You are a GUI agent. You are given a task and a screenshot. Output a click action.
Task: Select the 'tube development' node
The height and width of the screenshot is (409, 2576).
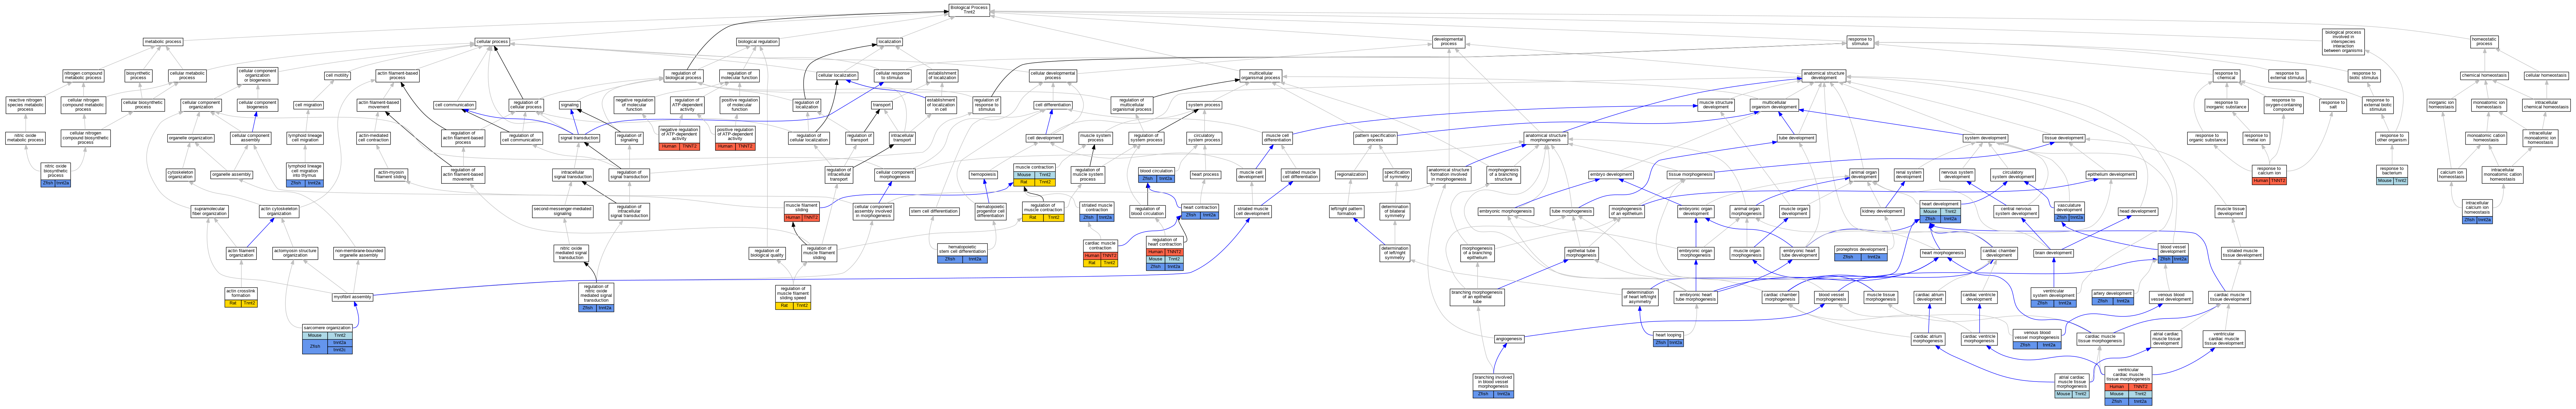pos(1796,138)
